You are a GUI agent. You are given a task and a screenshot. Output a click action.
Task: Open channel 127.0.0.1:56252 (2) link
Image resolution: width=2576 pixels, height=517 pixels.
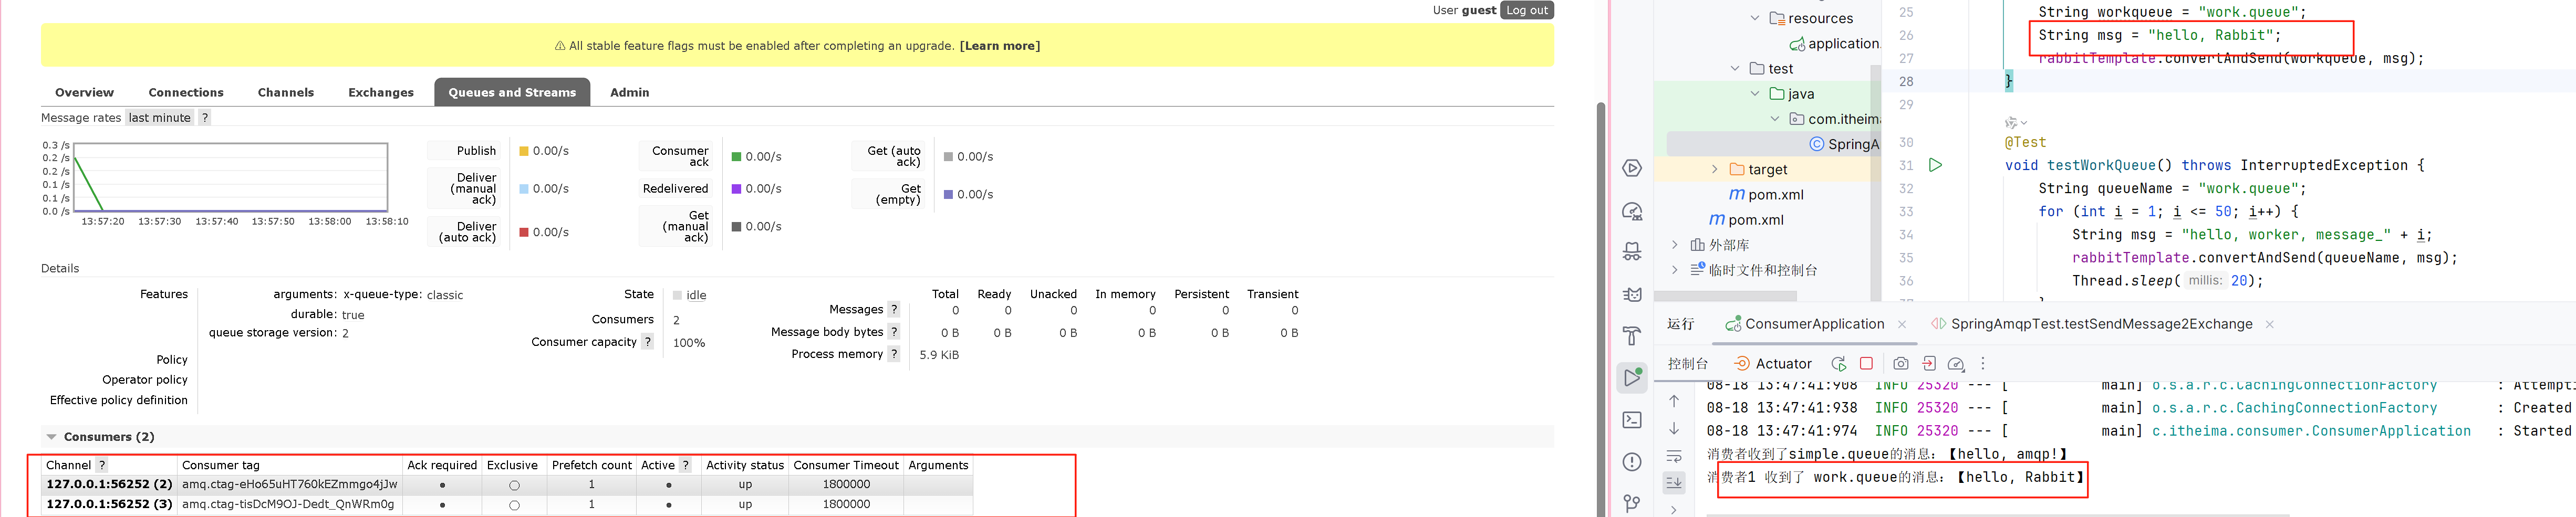point(109,484)
